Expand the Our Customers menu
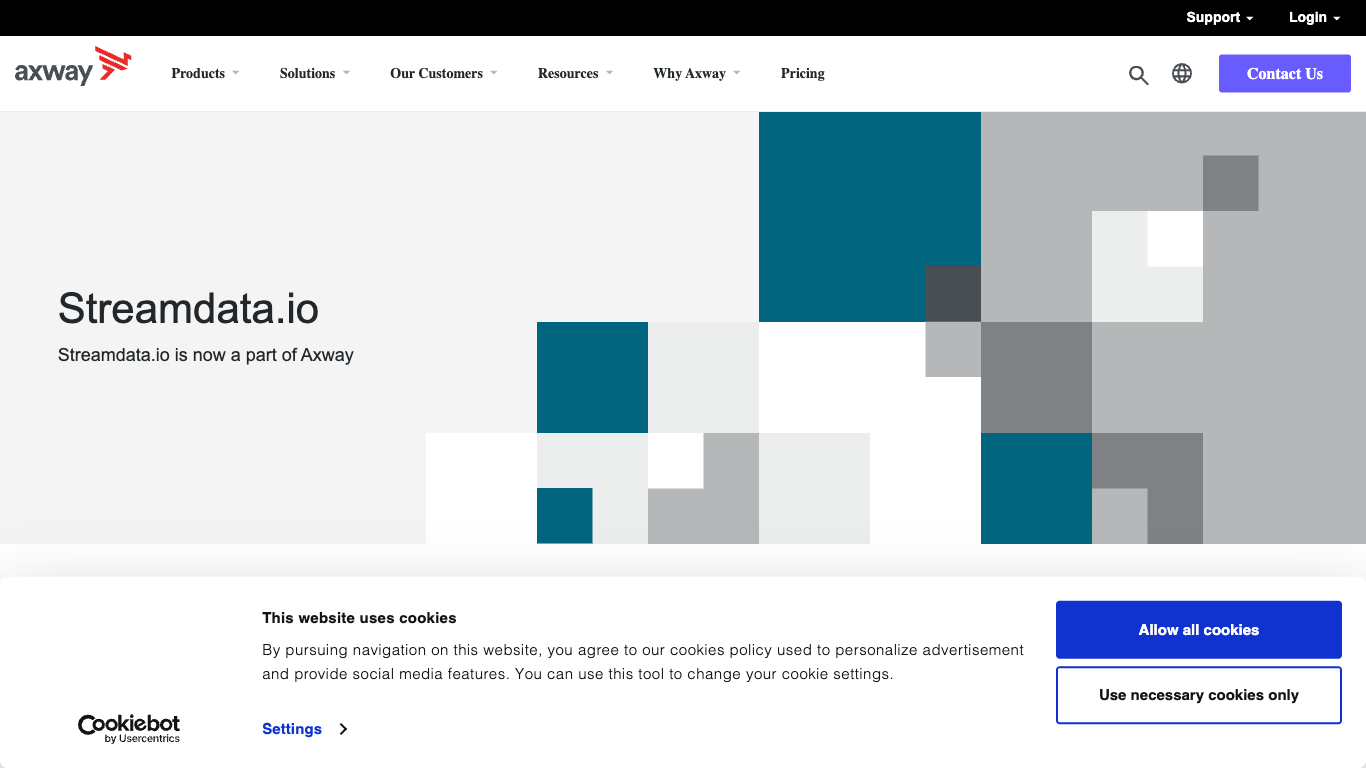The height and width of the screenshot is (768, 1366). 444,73
